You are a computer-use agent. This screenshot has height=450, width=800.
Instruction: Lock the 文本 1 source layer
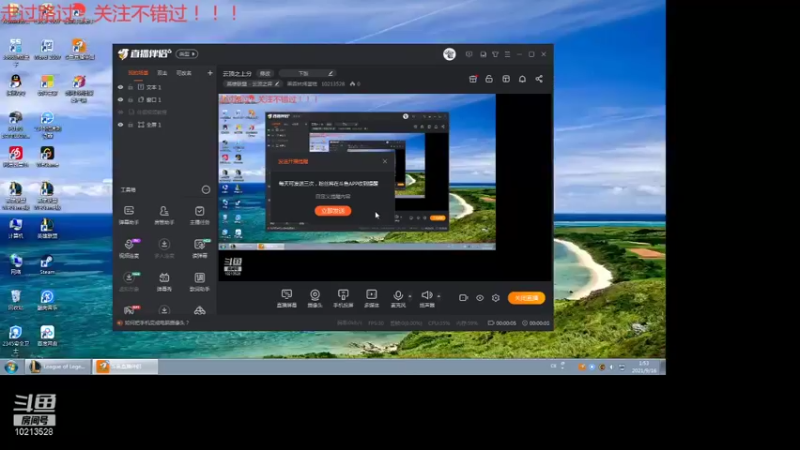pyautogui.click(x=131, y=87)
